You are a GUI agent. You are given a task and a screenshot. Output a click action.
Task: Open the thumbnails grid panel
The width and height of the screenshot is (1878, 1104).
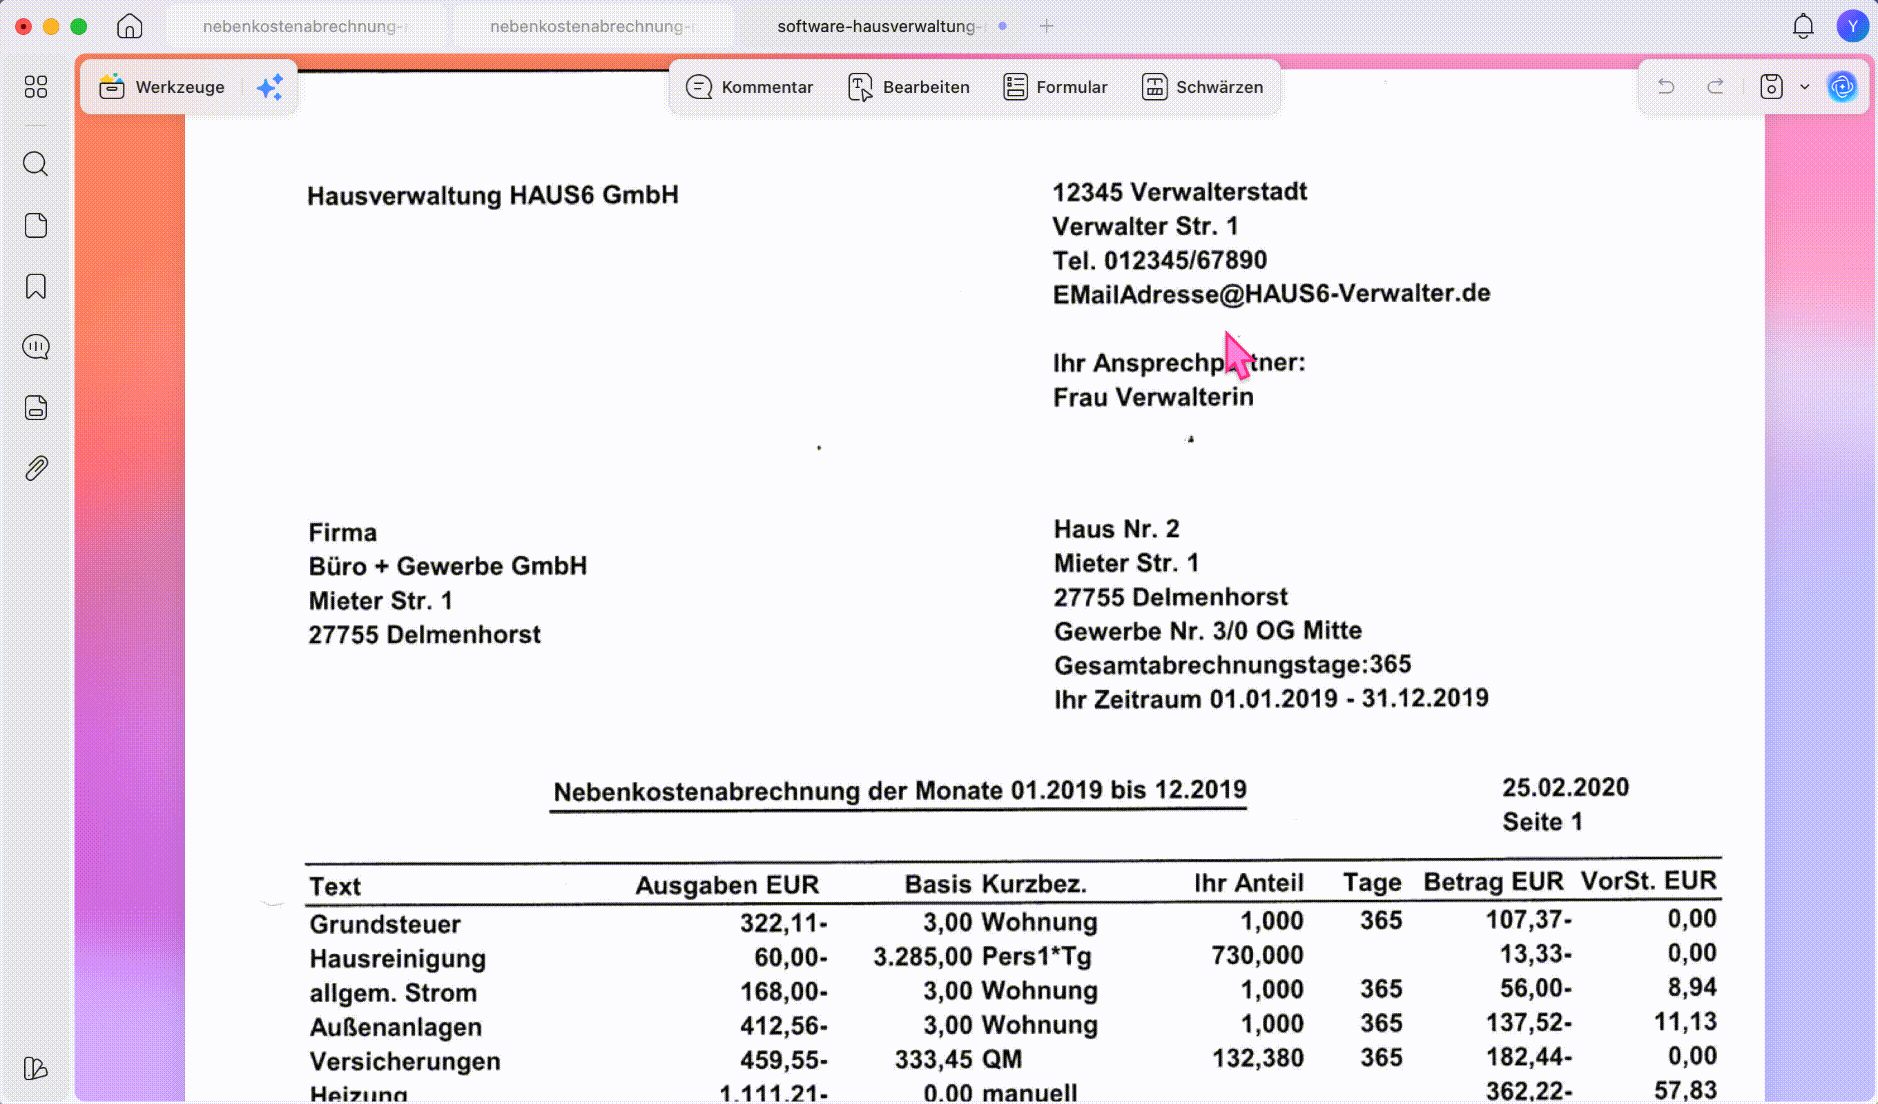[36, 87]
